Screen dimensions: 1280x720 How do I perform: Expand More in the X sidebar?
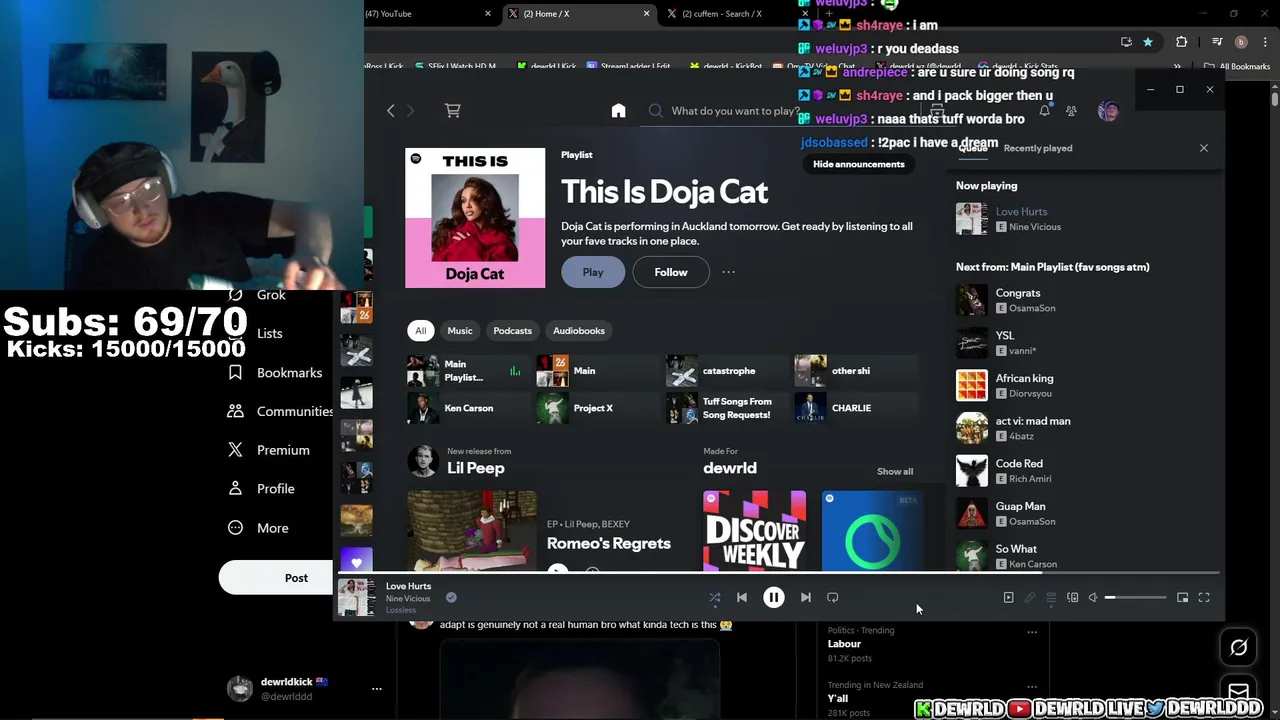click(258, 528)
